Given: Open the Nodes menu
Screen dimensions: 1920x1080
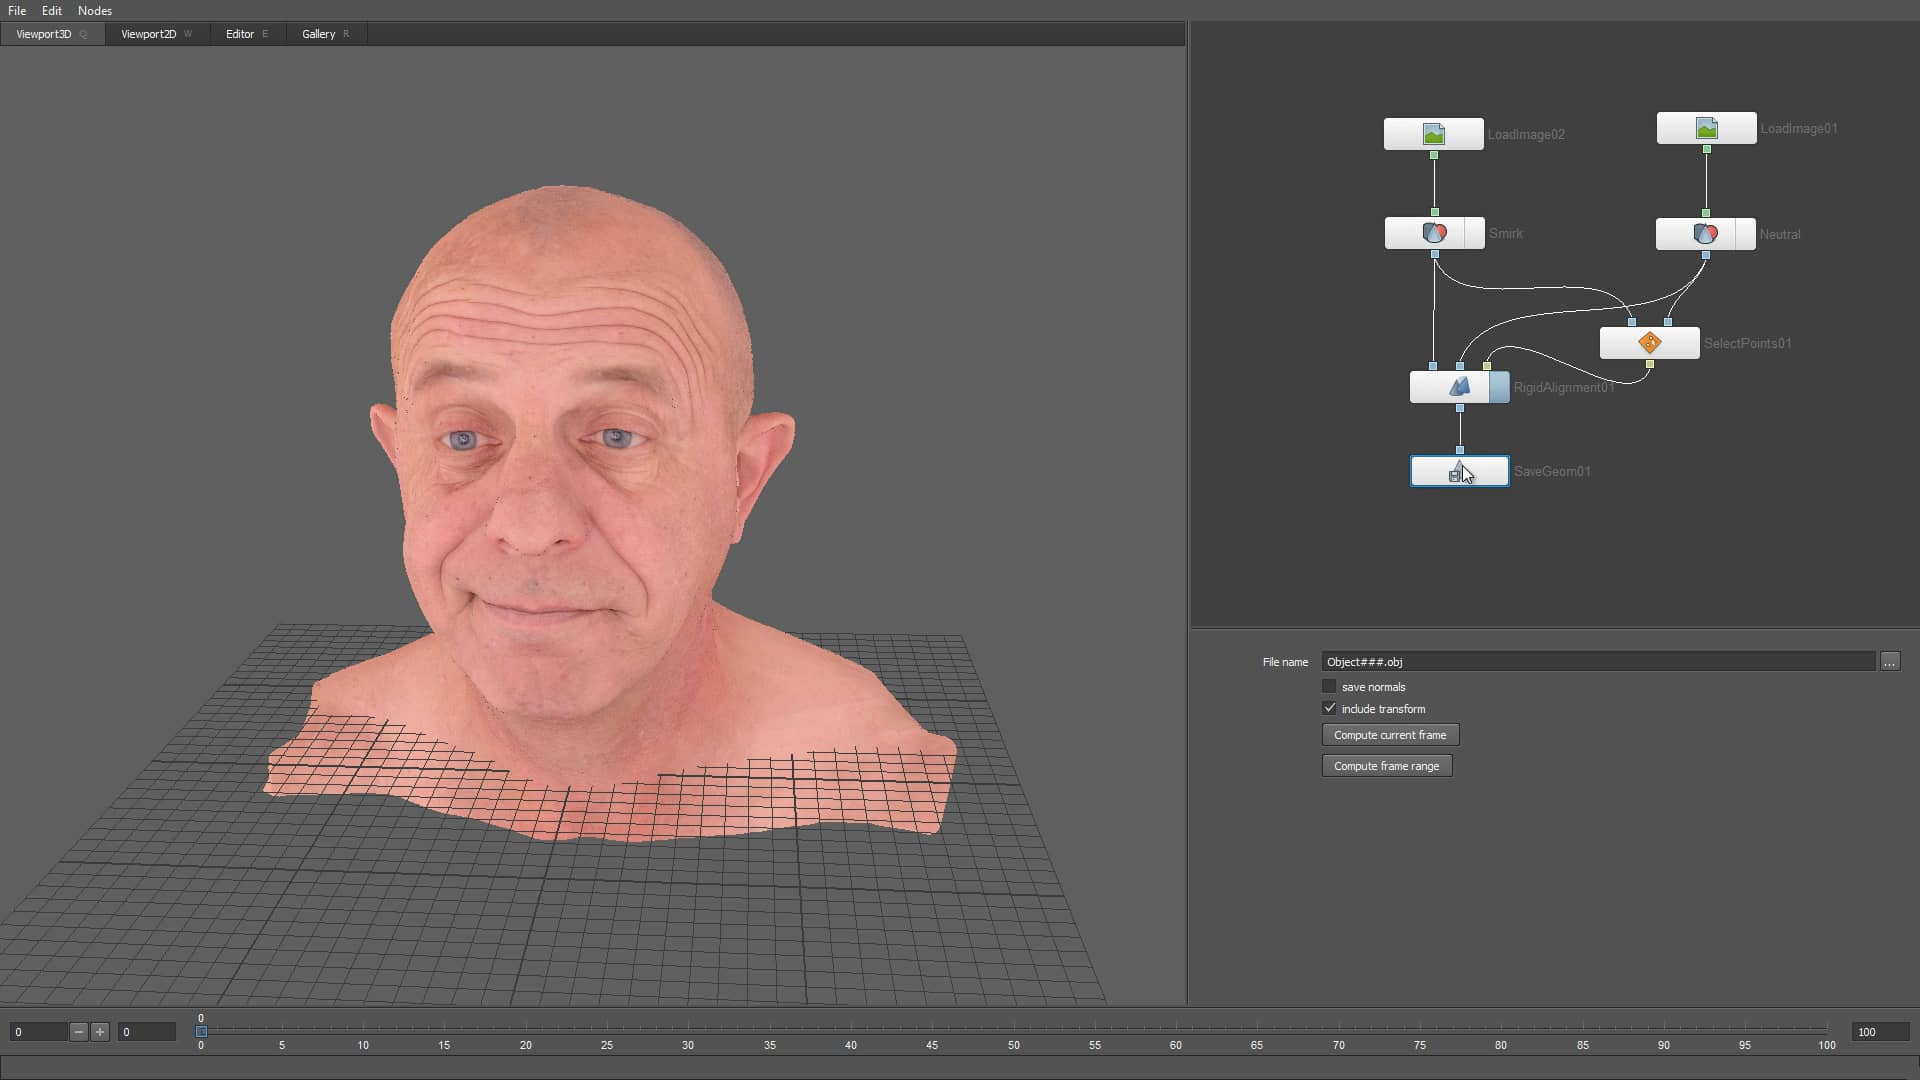Looking at the screenshot, I should 94,10.
